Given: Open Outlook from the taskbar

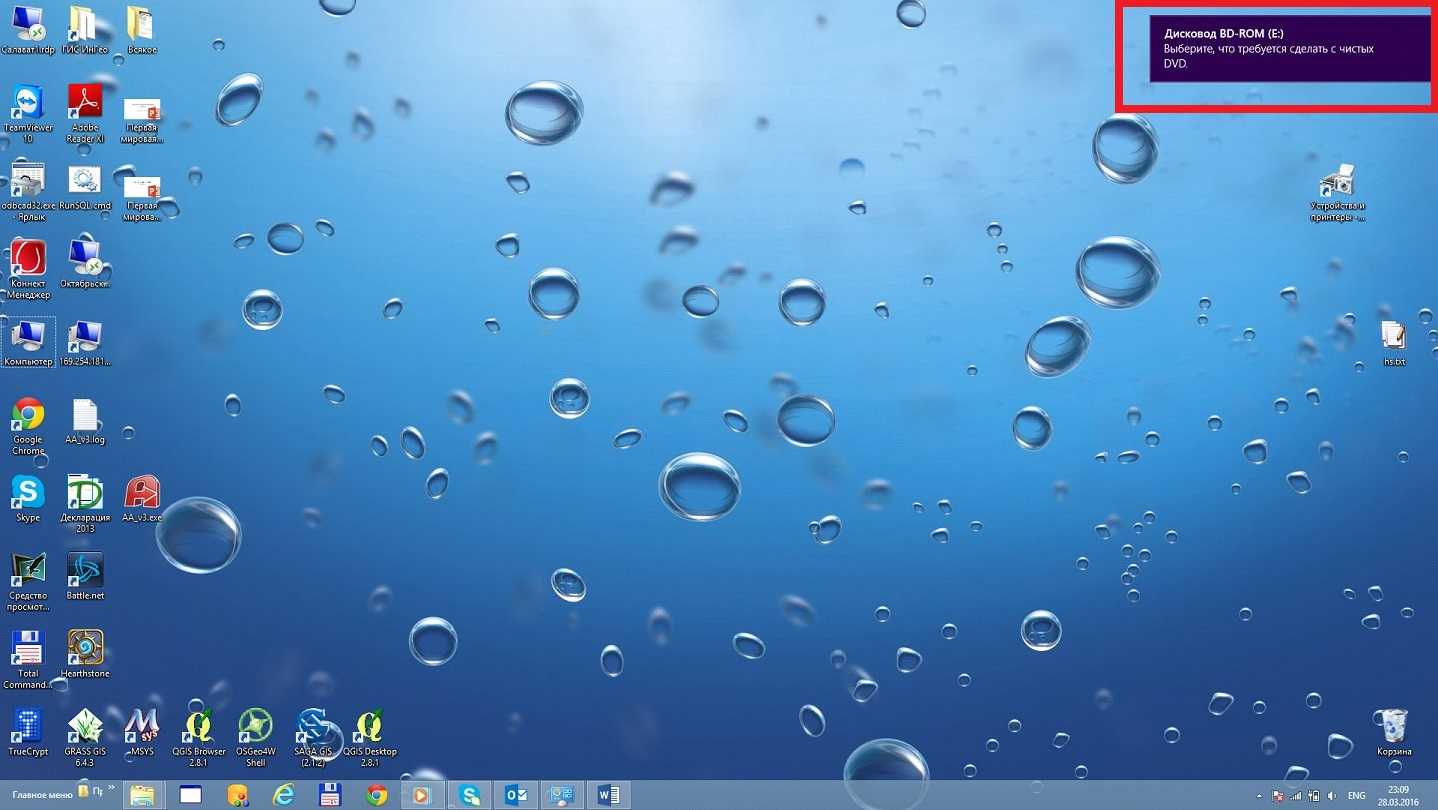Looking at the screenshot, I should [517, 795].
